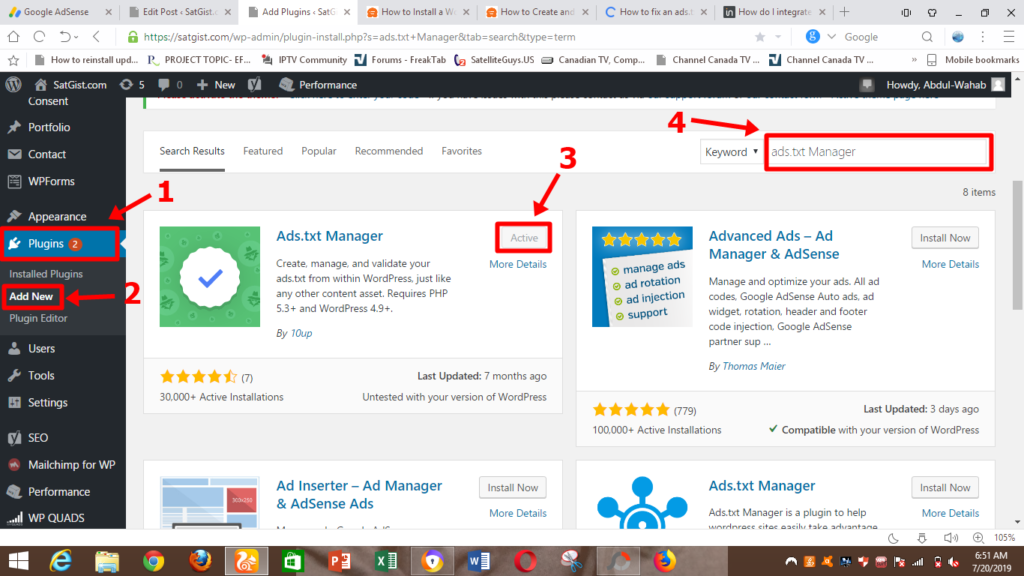Open the WordPress logo menu in admin bar
Viewport: 1024px width, 576px height.
[14, 85]
